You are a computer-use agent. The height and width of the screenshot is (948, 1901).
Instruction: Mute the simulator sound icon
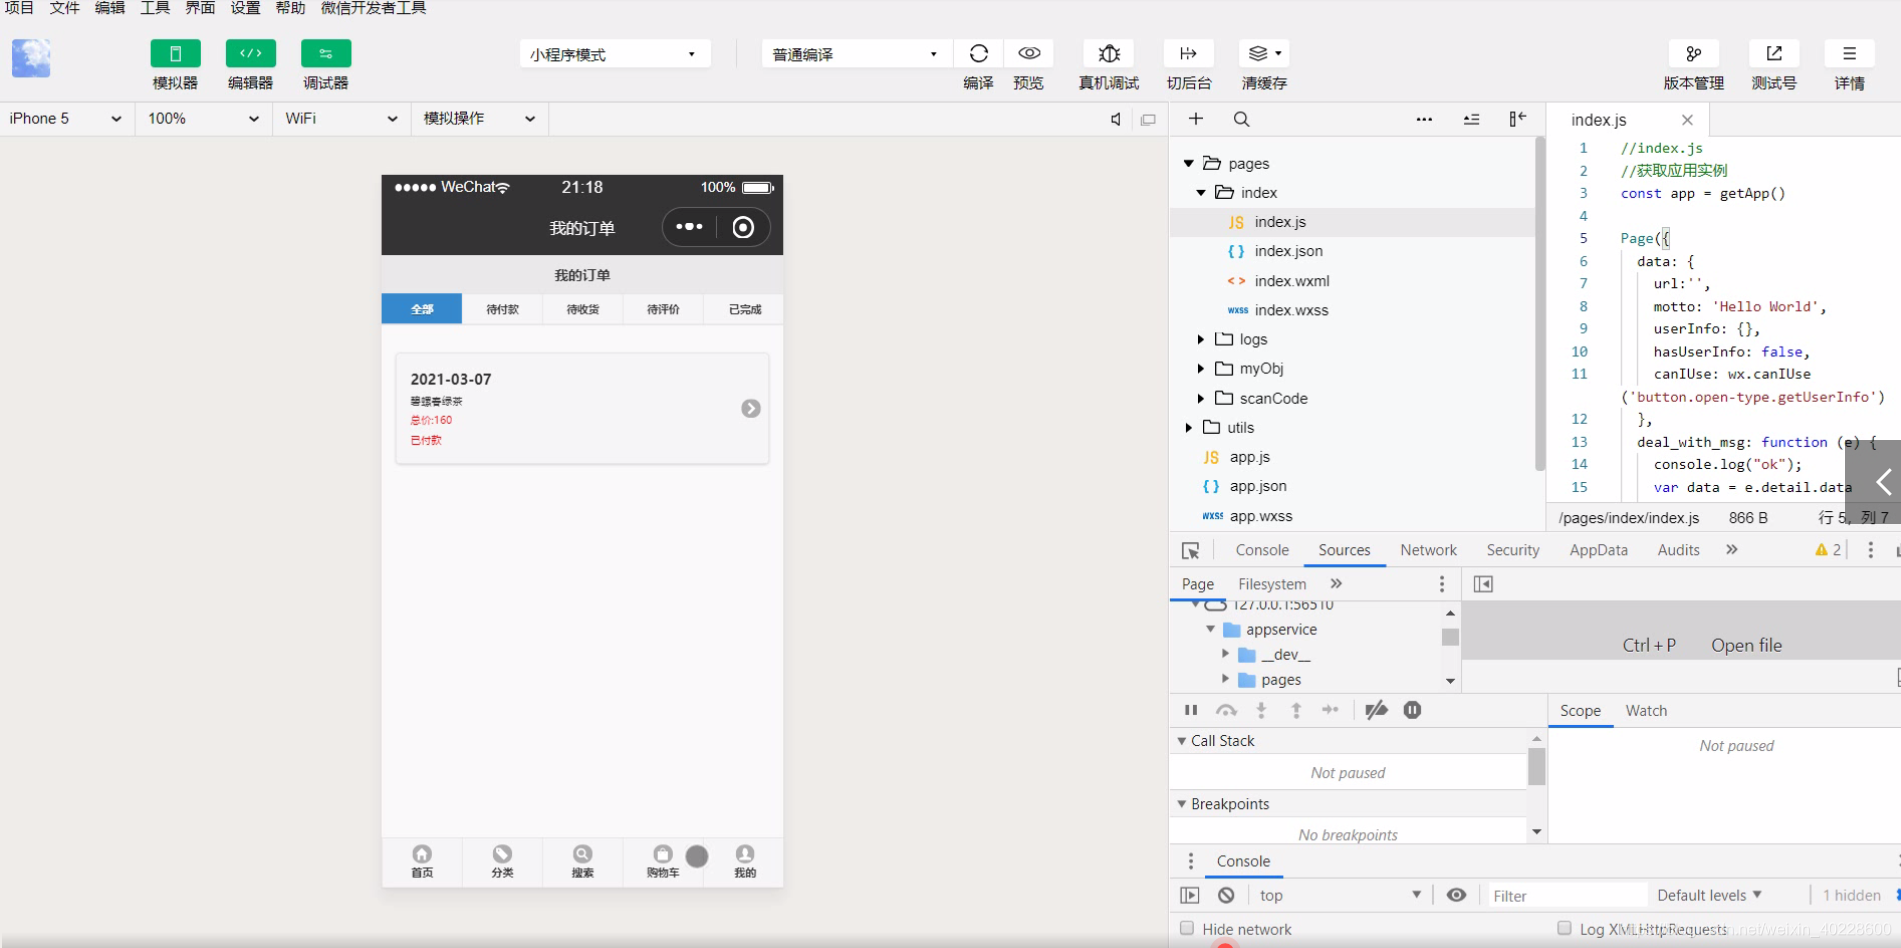[1116, 120]
